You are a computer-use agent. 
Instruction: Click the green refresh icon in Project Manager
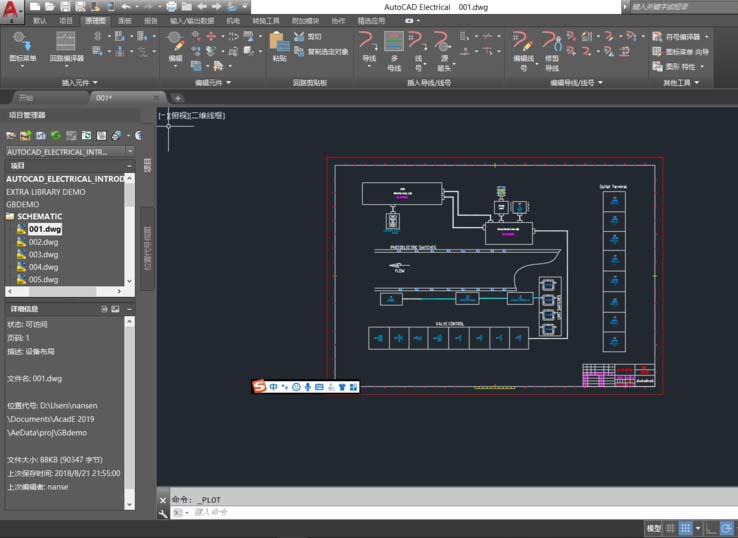pyautogui.click(x=56, y=136)
